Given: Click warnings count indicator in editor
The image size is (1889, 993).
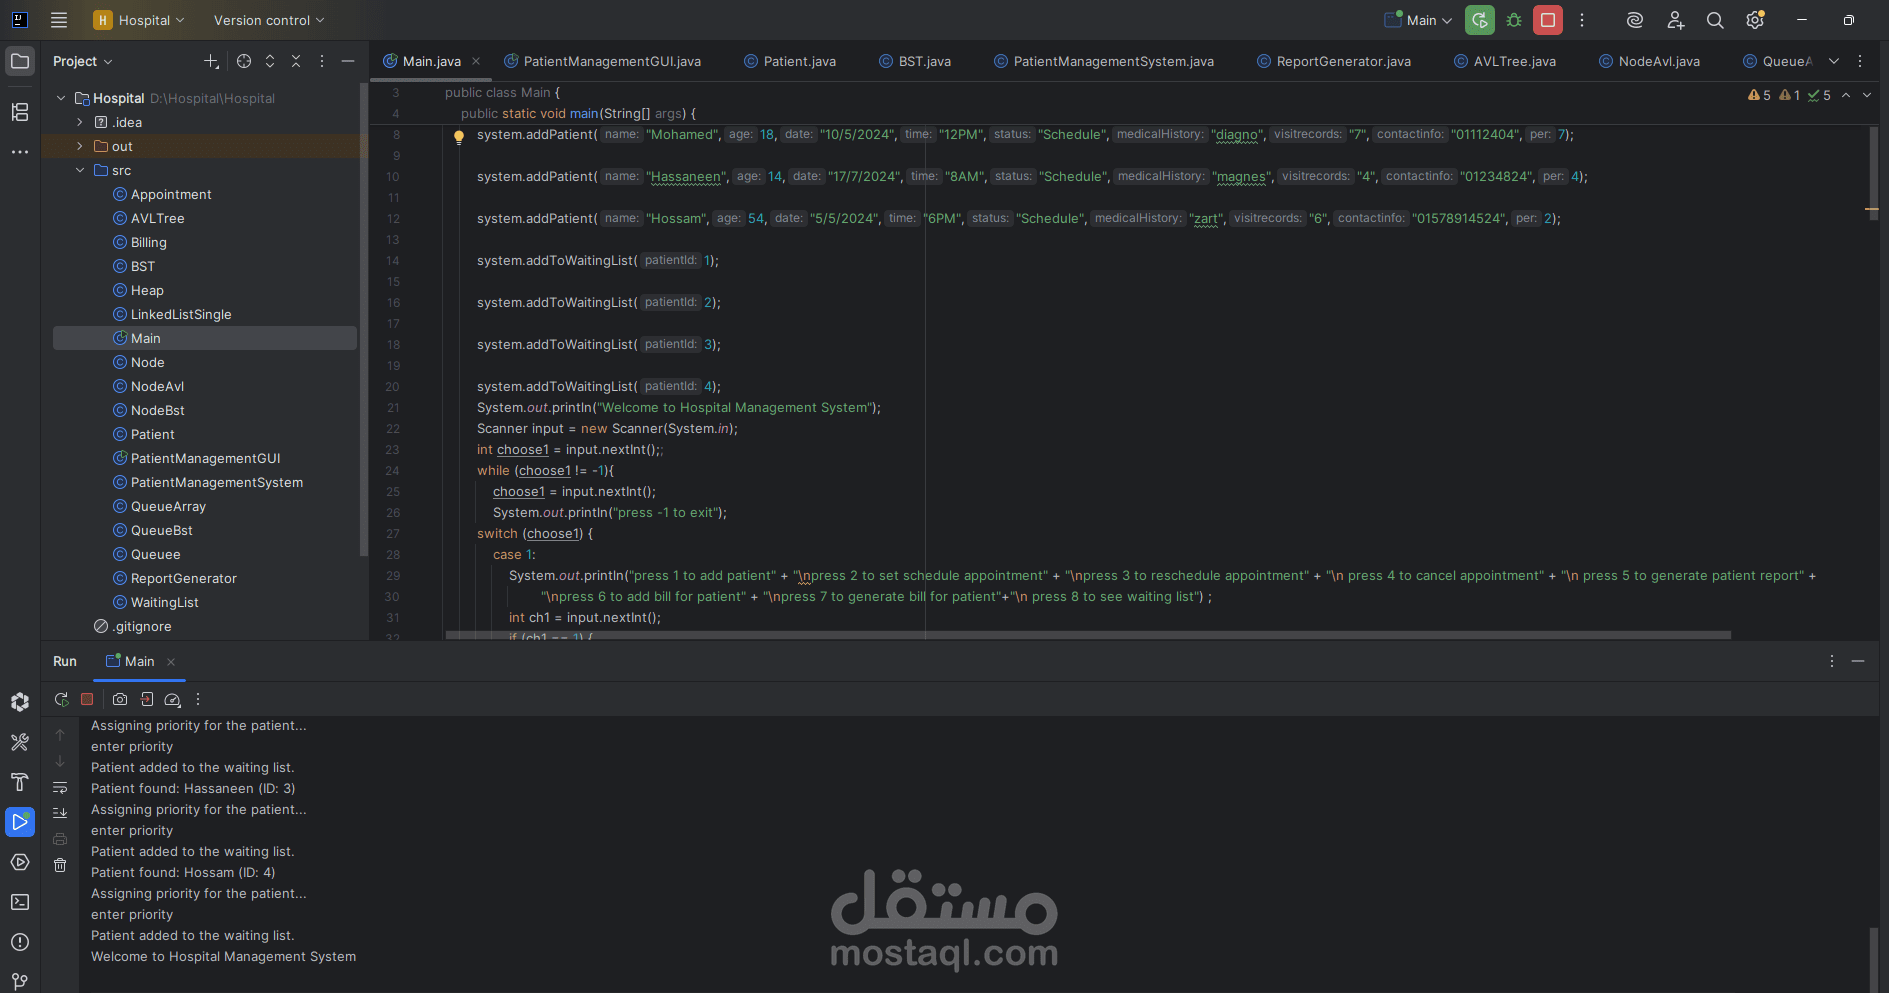Looking at the screenshot, I should pos(1759,95).
